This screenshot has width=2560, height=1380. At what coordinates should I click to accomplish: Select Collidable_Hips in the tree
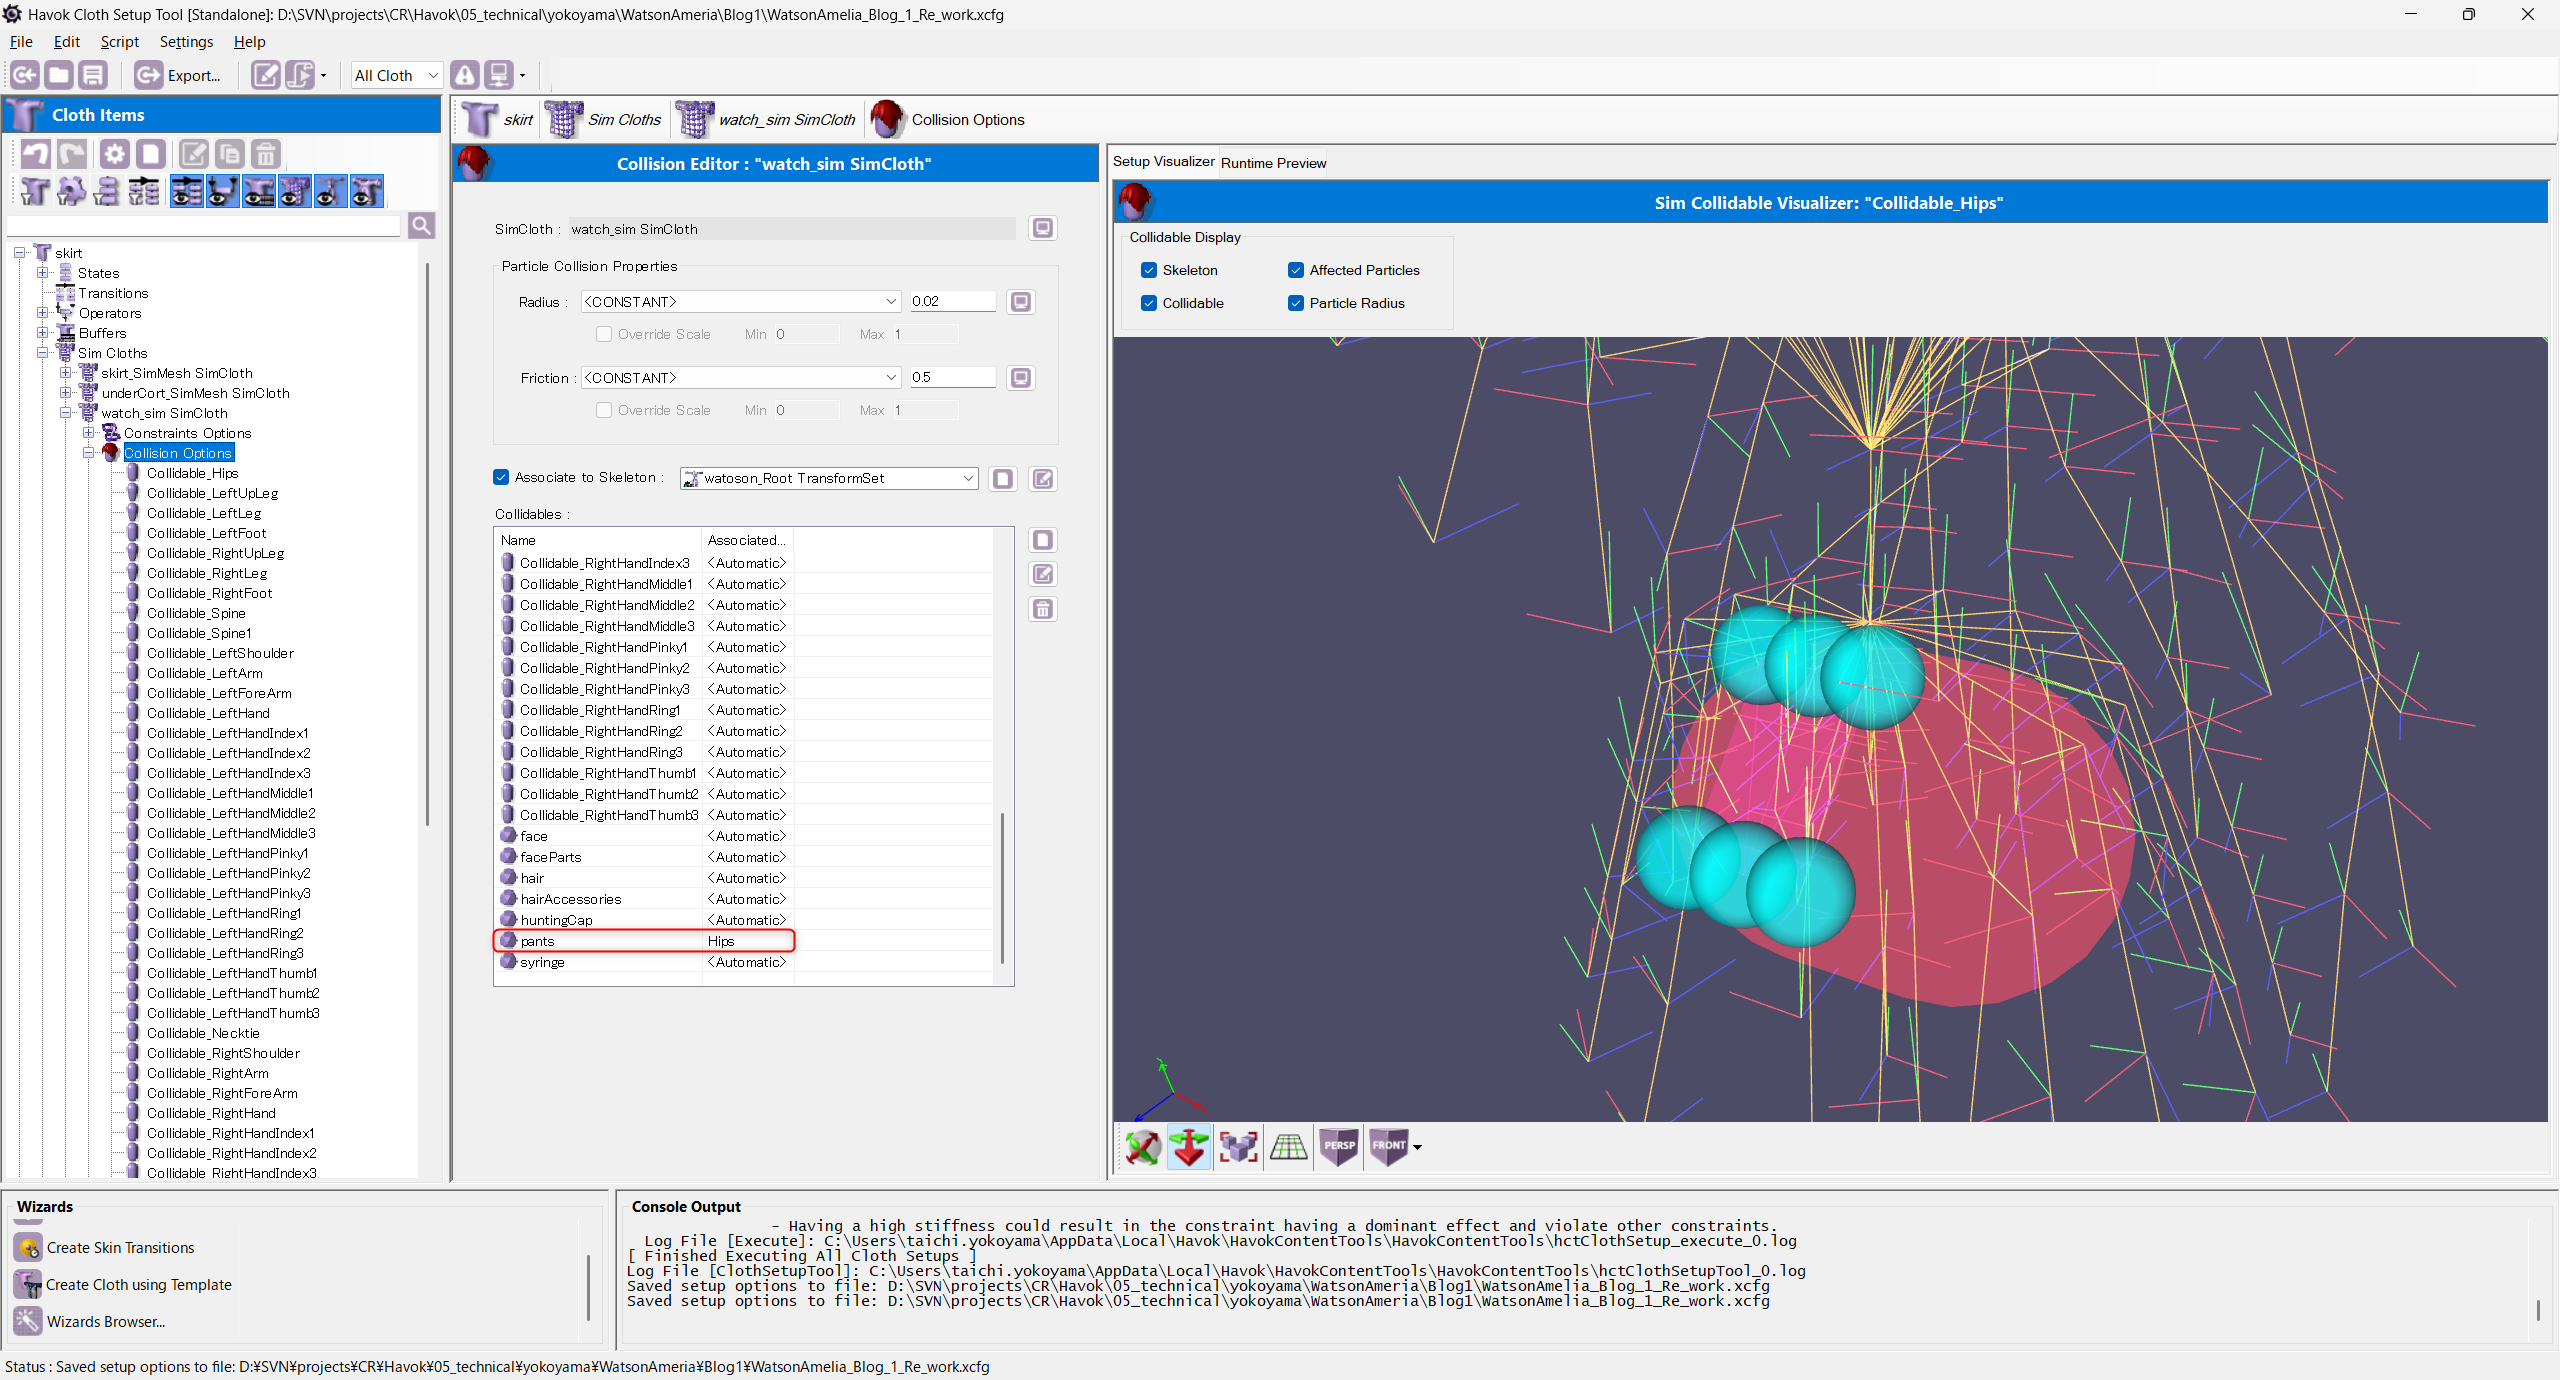click(x=192, y=473)
